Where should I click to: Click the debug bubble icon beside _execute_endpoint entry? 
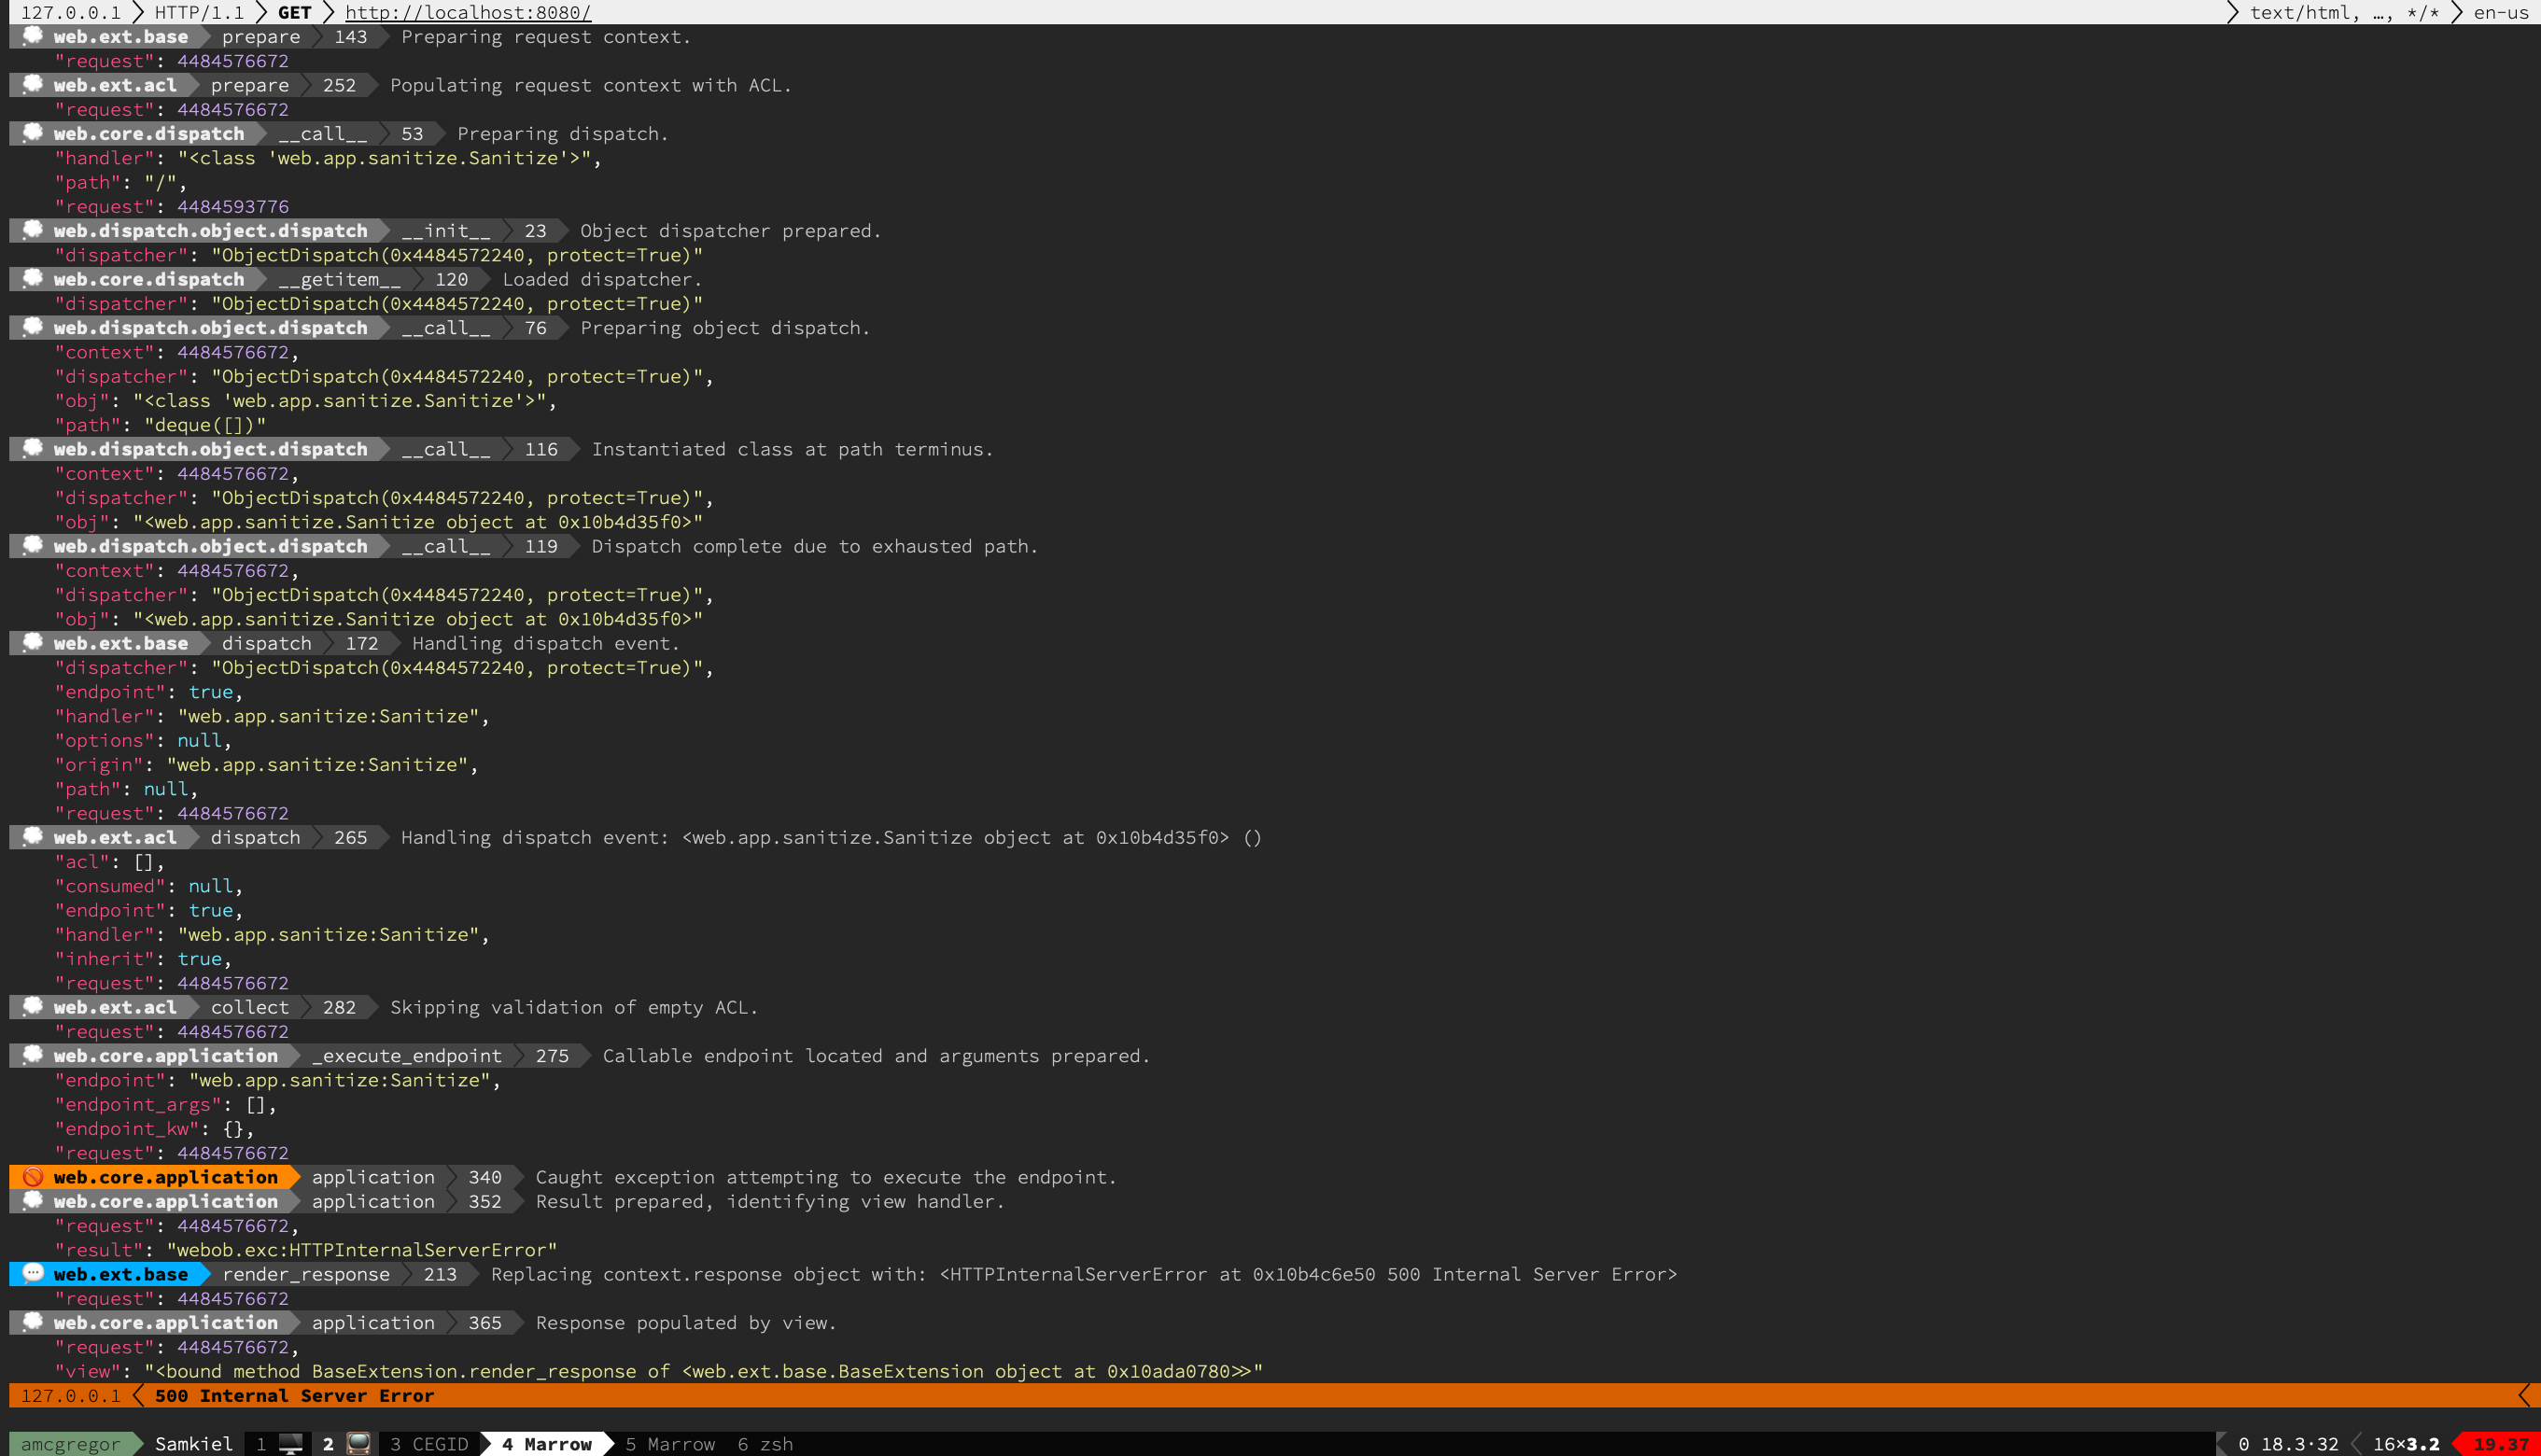point(32,1055)
